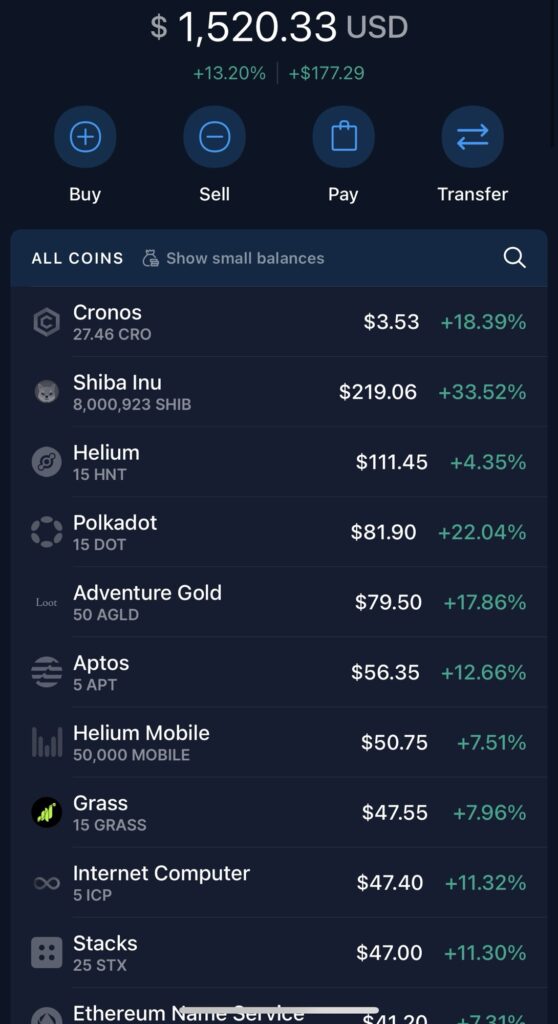This screenshot has height=1024, width=558.
Task: Tap the Shiba Inu coin logo
Action: pyautogui.click(x=46, y=392)
